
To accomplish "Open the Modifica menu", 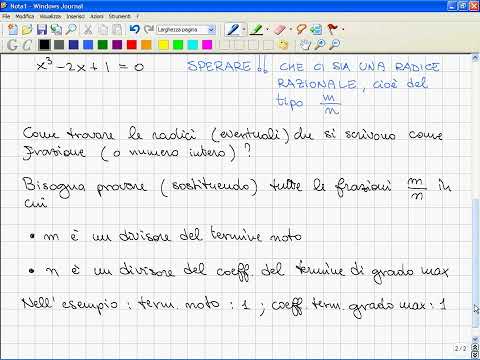I will tap(25, 16).
